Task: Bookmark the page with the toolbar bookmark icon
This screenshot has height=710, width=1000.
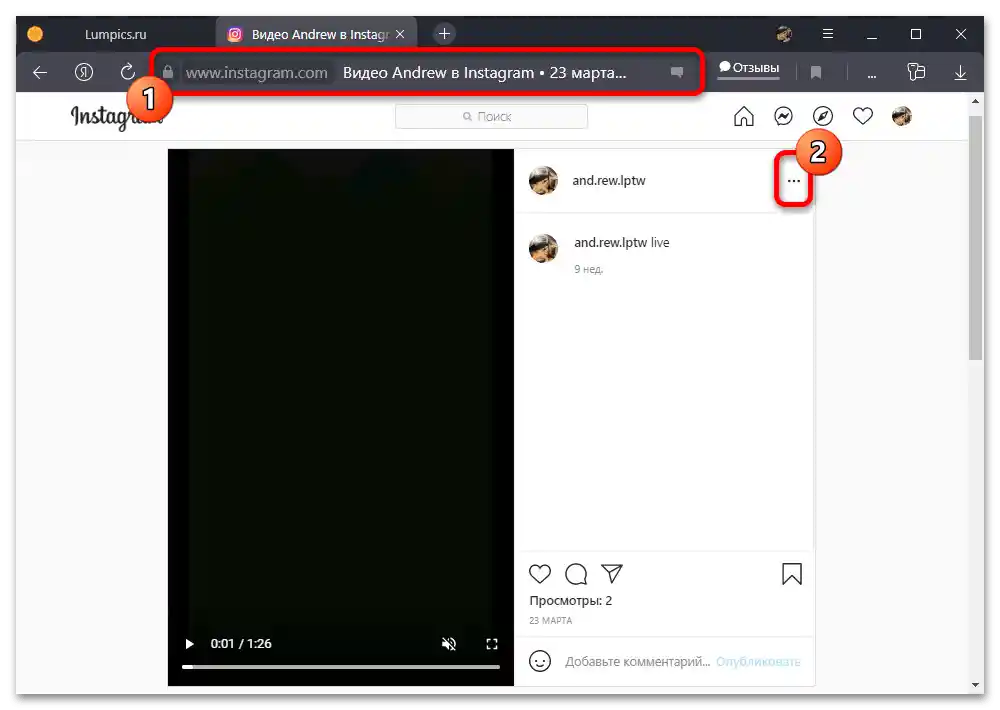Action: [816, 73]
